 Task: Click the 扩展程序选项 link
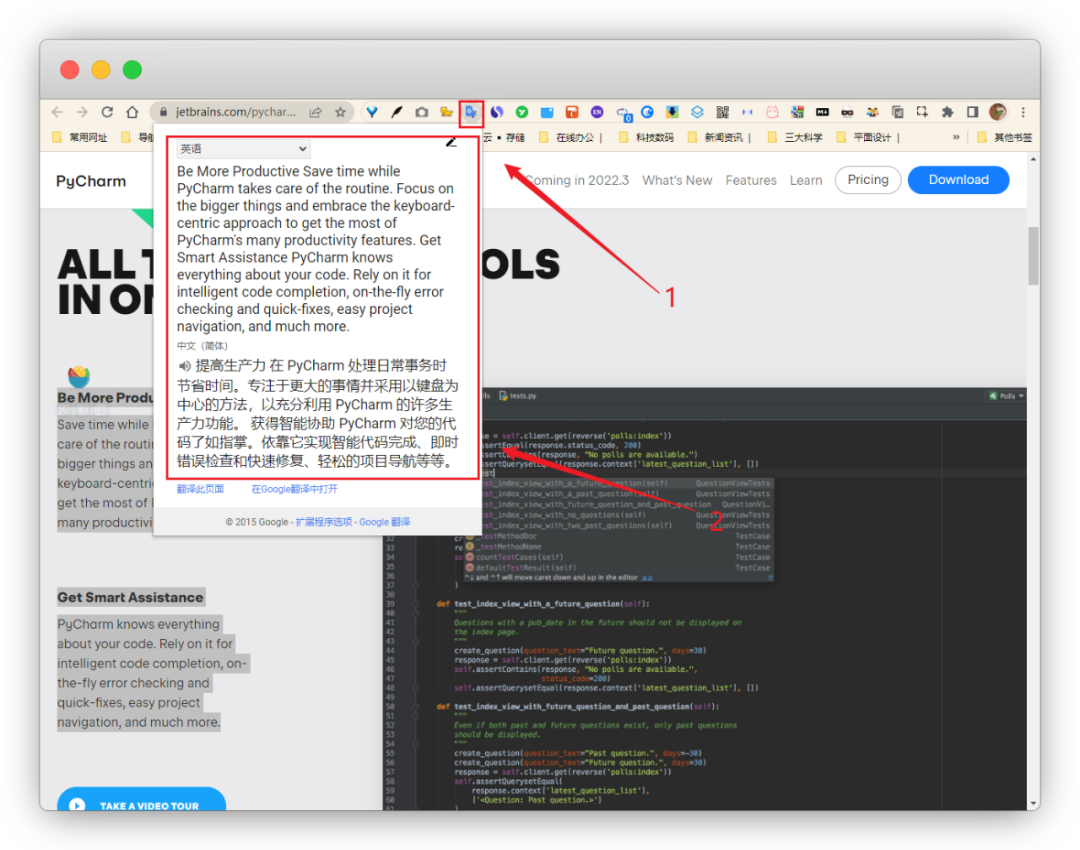[x=324, y=522]
